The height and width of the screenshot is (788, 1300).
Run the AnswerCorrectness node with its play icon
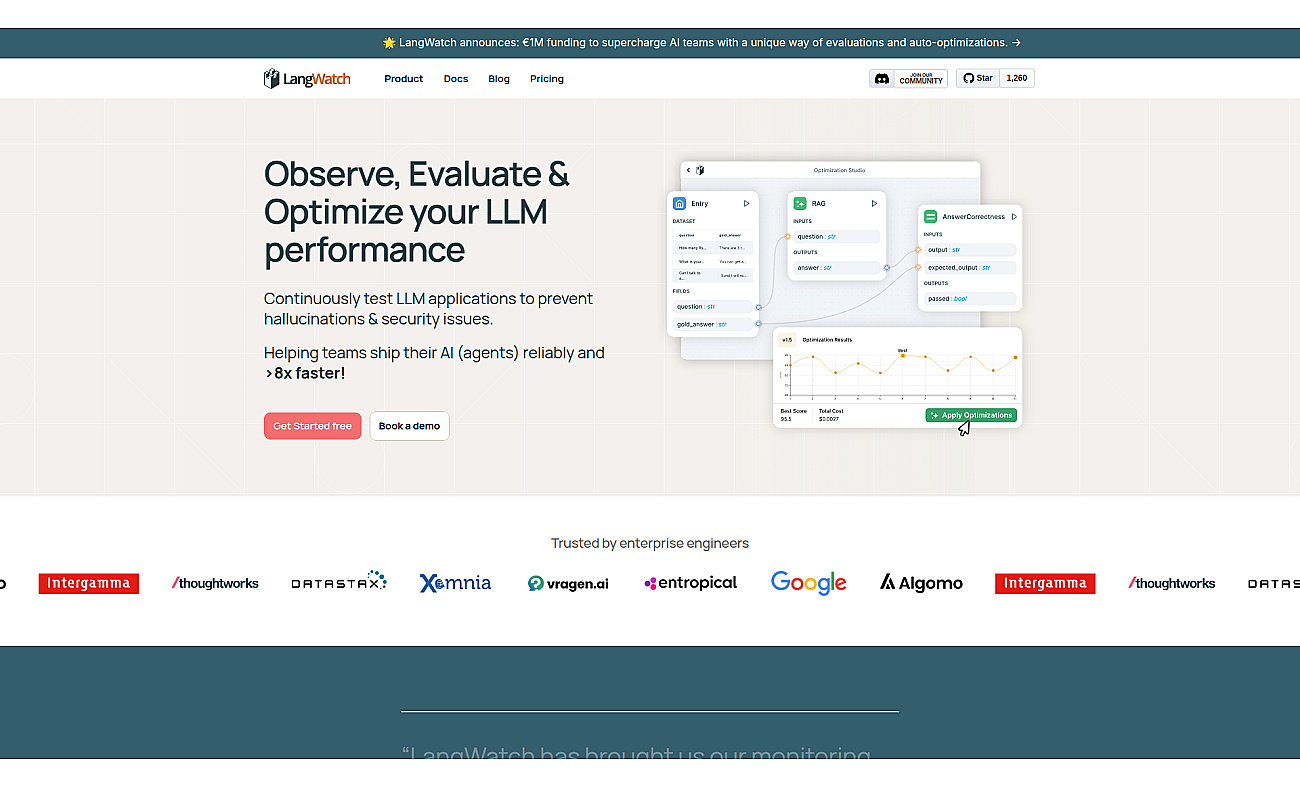[1014, 216]
